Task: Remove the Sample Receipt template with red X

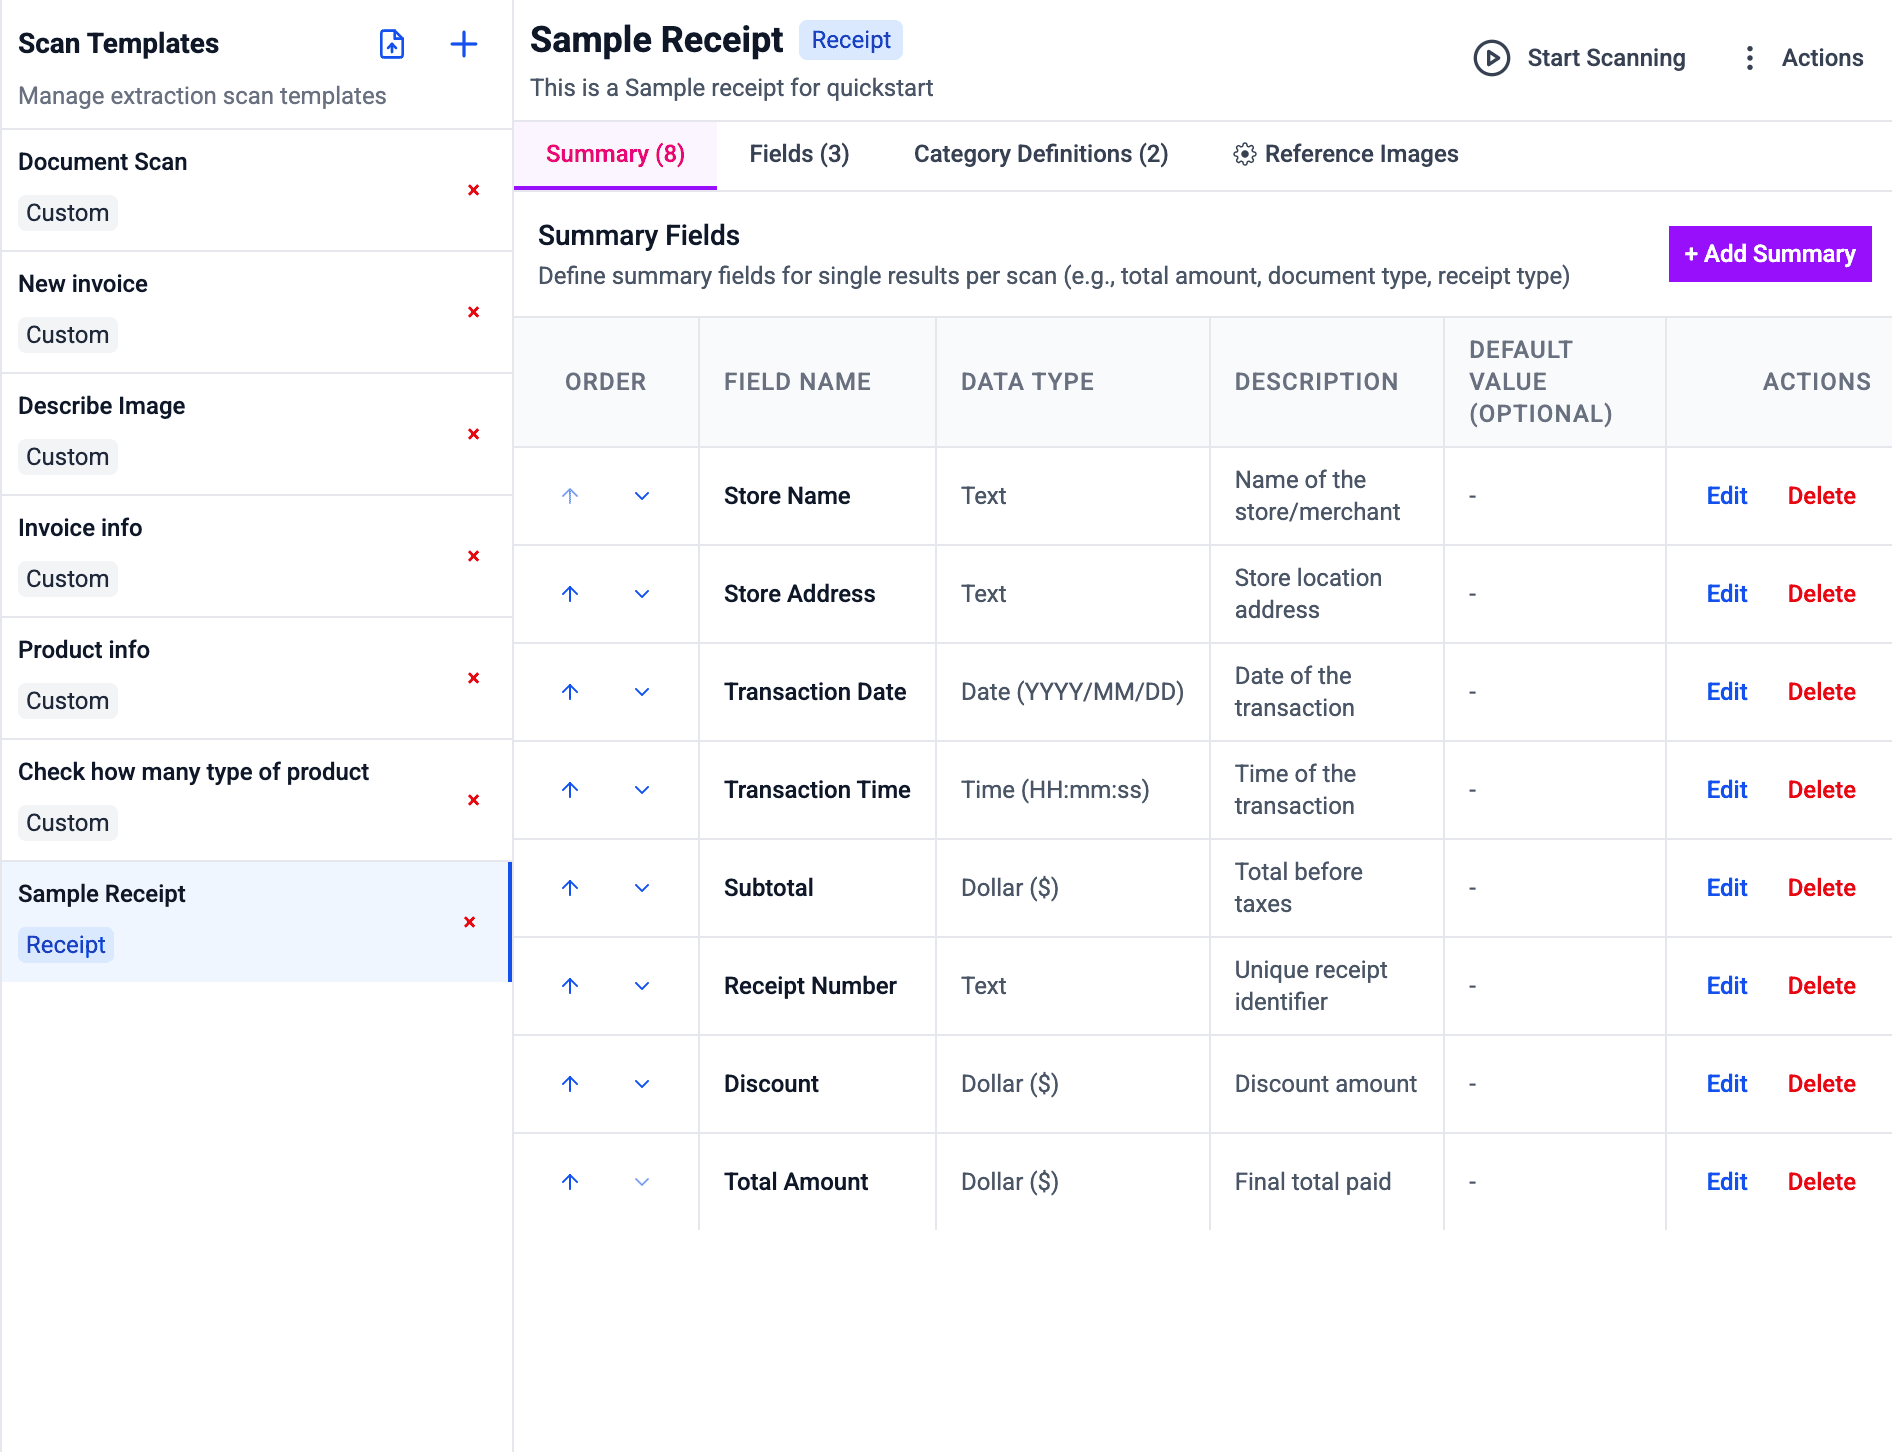Action: (468, 922)
